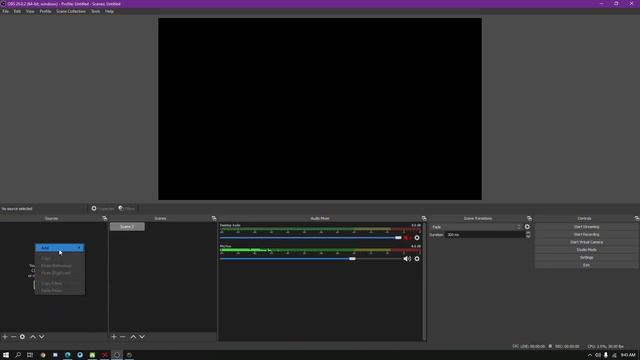
Task: Open the Help menu
Action: coord(109,11)
